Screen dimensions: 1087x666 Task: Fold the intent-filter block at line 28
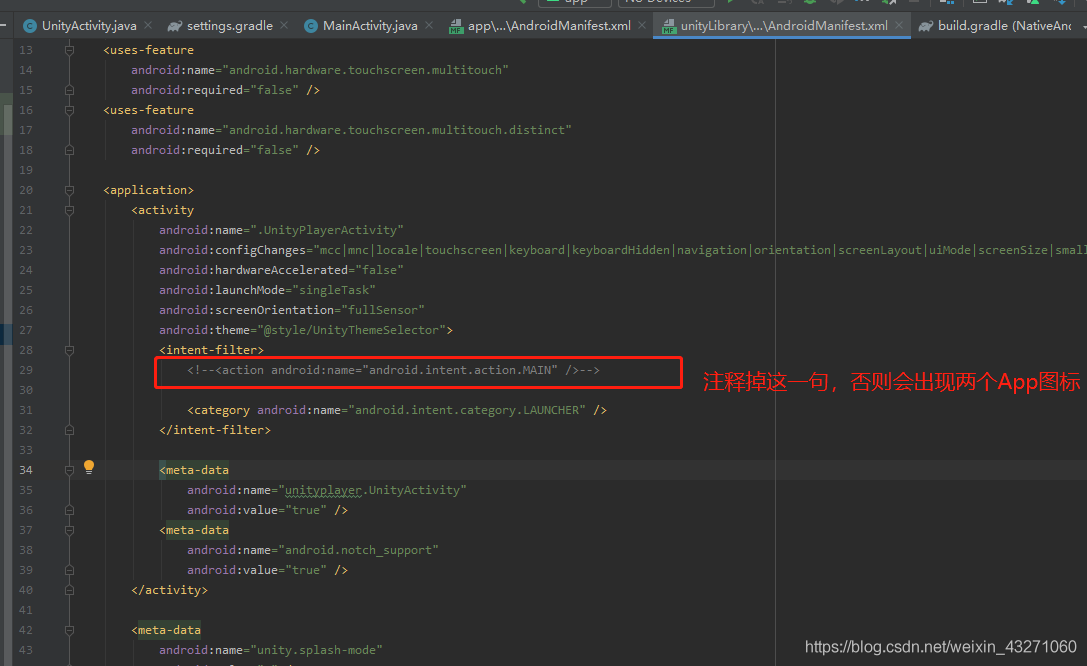(69, 350)
